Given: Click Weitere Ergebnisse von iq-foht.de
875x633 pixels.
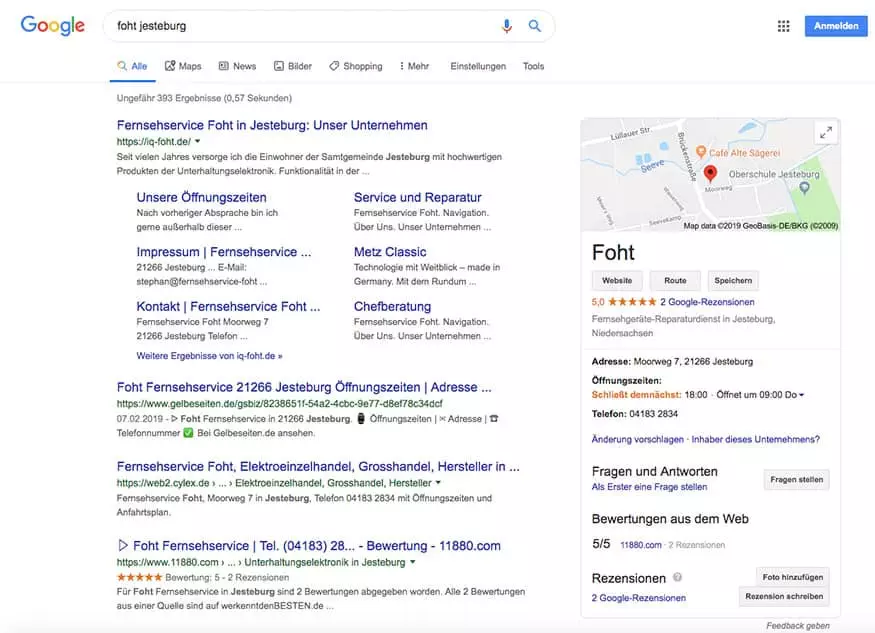Looking at the screenshot, I should pyautogui.click(x=209, y=356).
